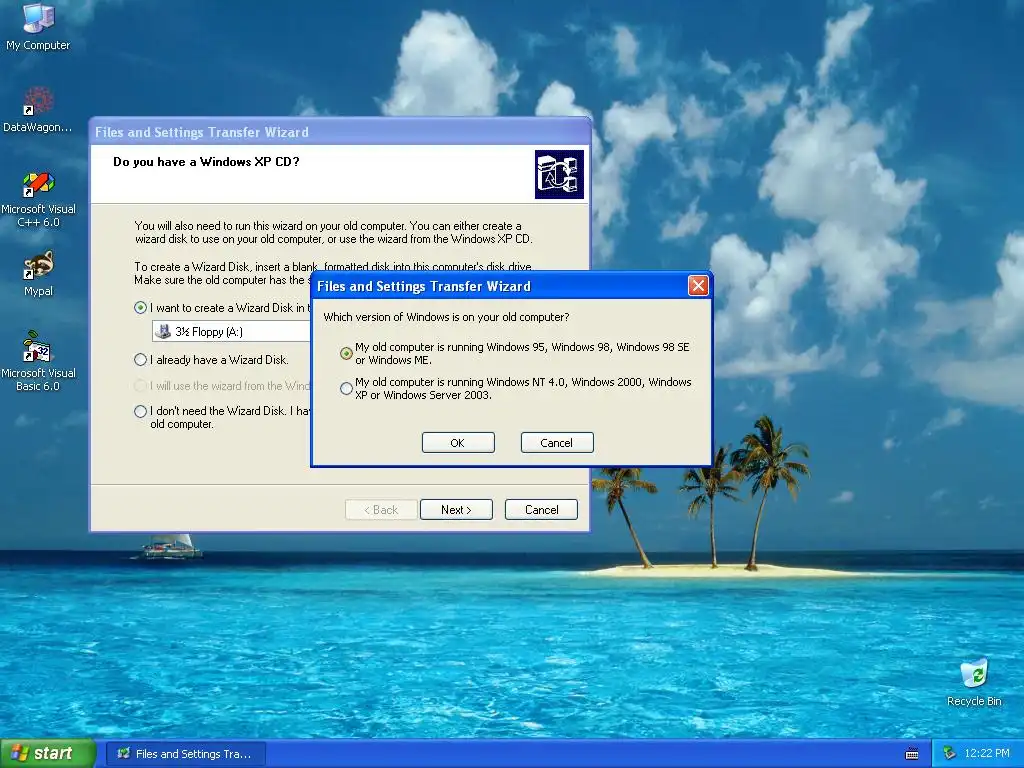Viewport: 1024px width, 768px height.
Task: Close the version dialog with X
Action: 698,286
